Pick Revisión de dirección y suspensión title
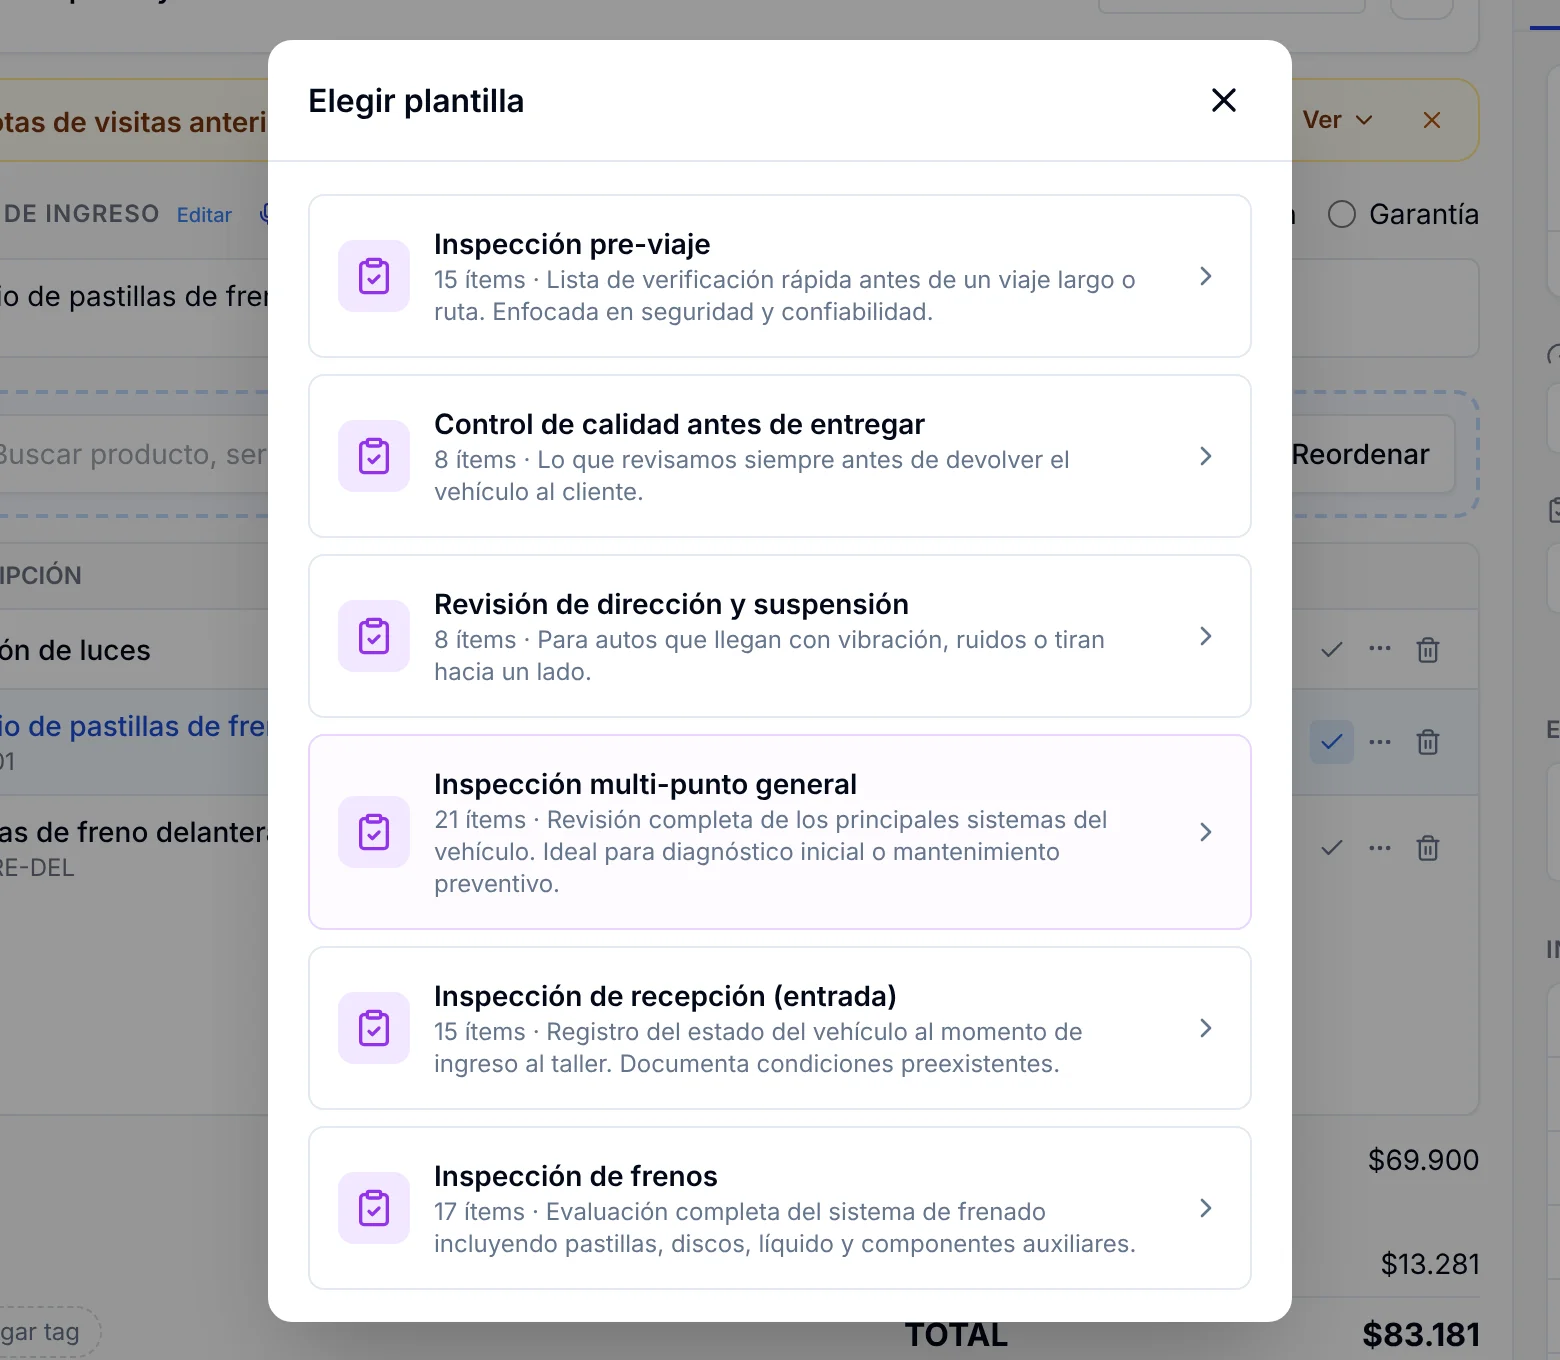 click(x=671, y=604)
